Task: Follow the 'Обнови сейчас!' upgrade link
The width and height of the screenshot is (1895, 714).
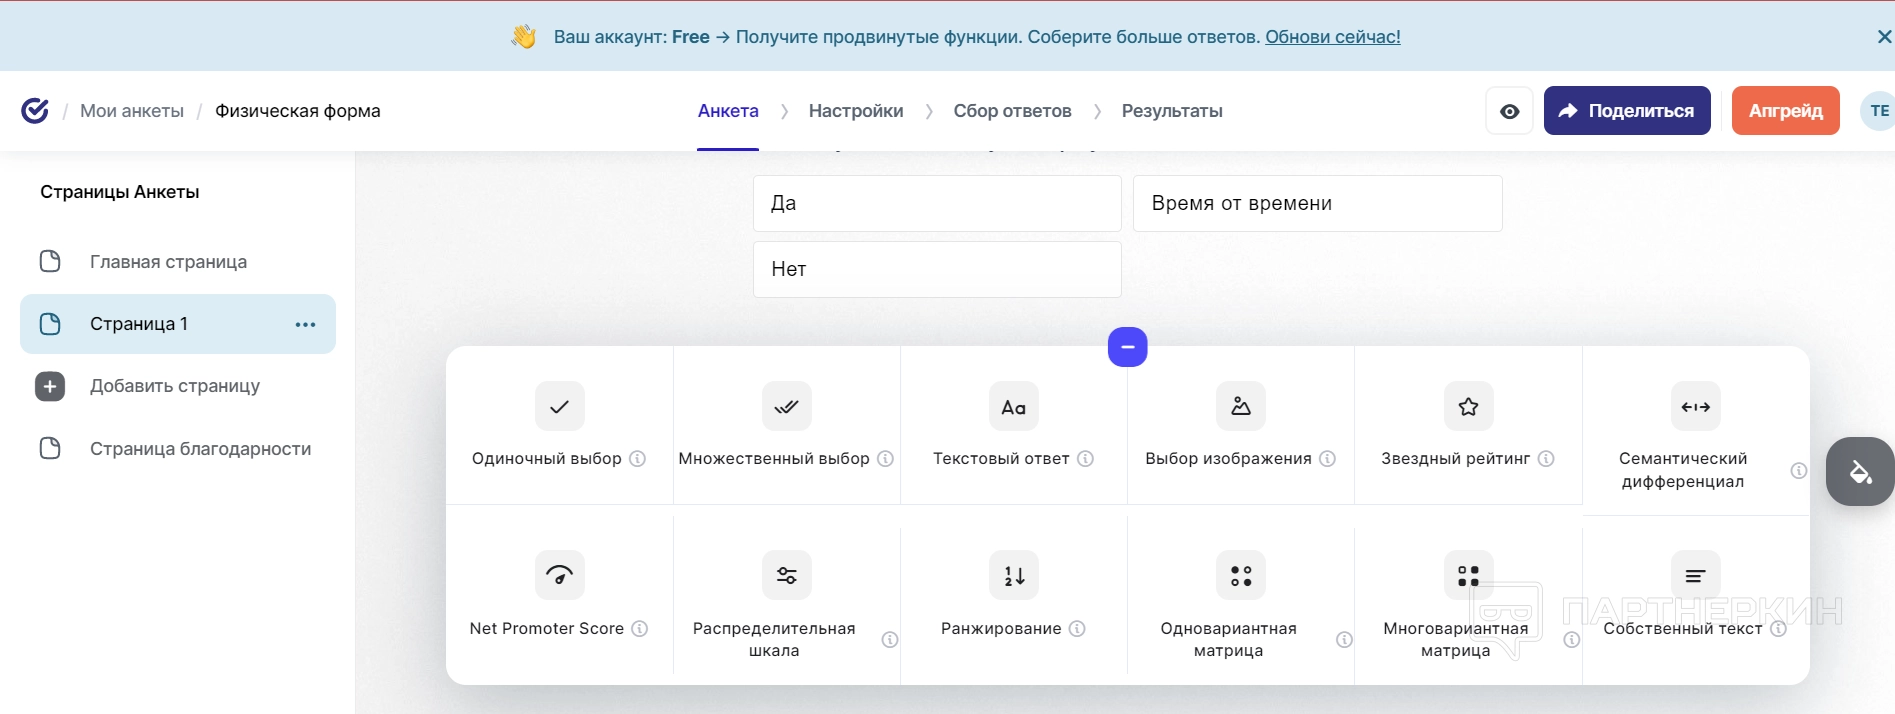Action: coord(1332,37)
